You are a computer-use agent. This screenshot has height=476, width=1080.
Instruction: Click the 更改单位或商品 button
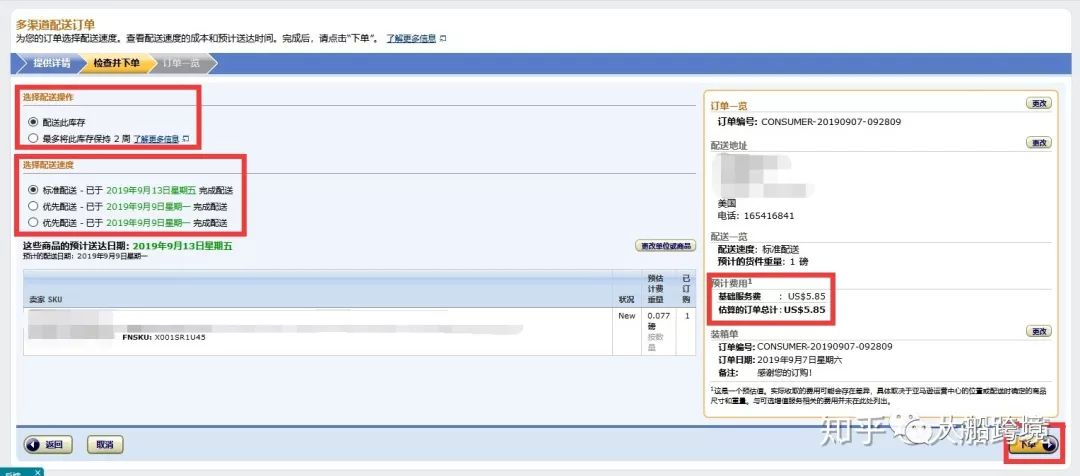click(x=665, y=246)
